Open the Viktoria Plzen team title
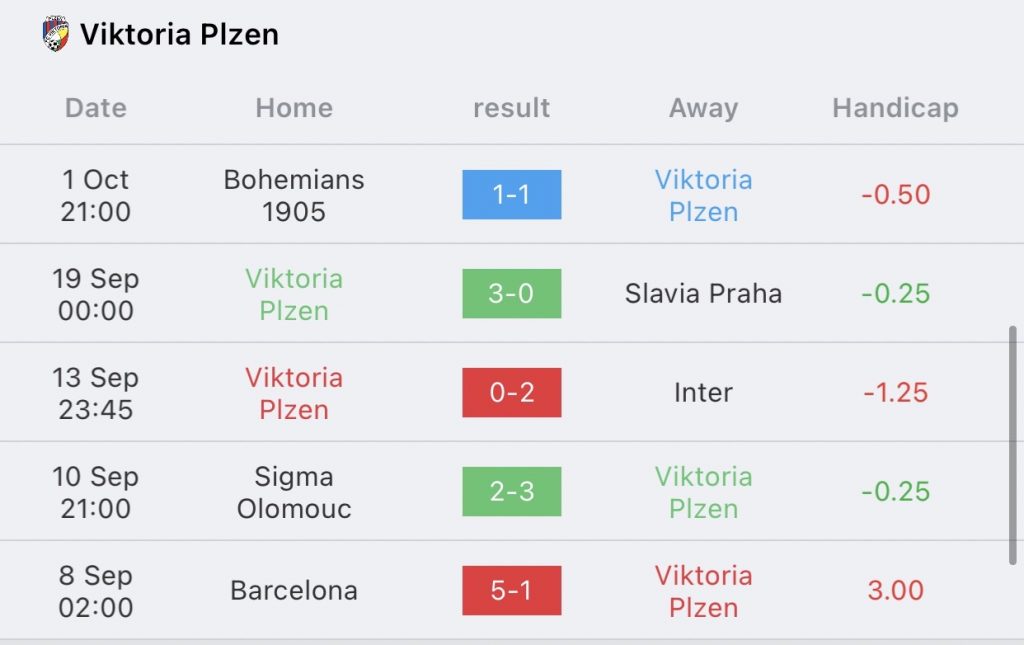 [x=179, y=35]
